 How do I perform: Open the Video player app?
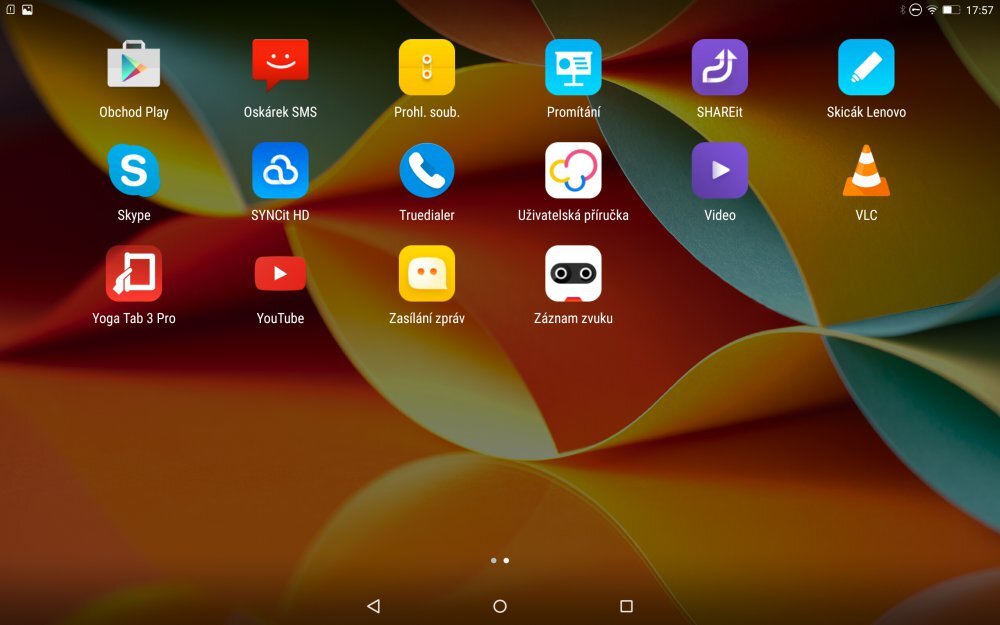720,167
